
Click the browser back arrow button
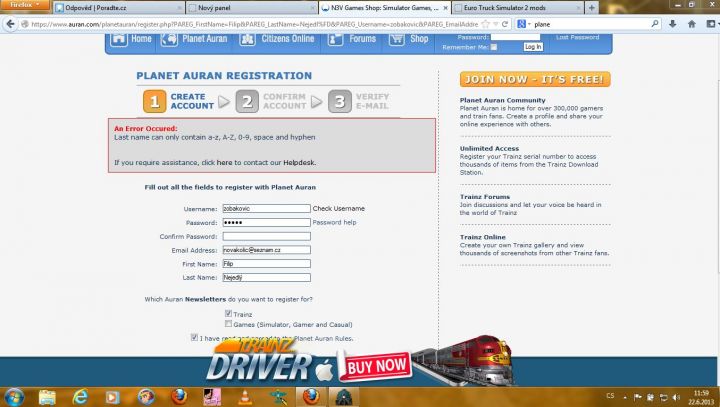click(x=10, y=24)
